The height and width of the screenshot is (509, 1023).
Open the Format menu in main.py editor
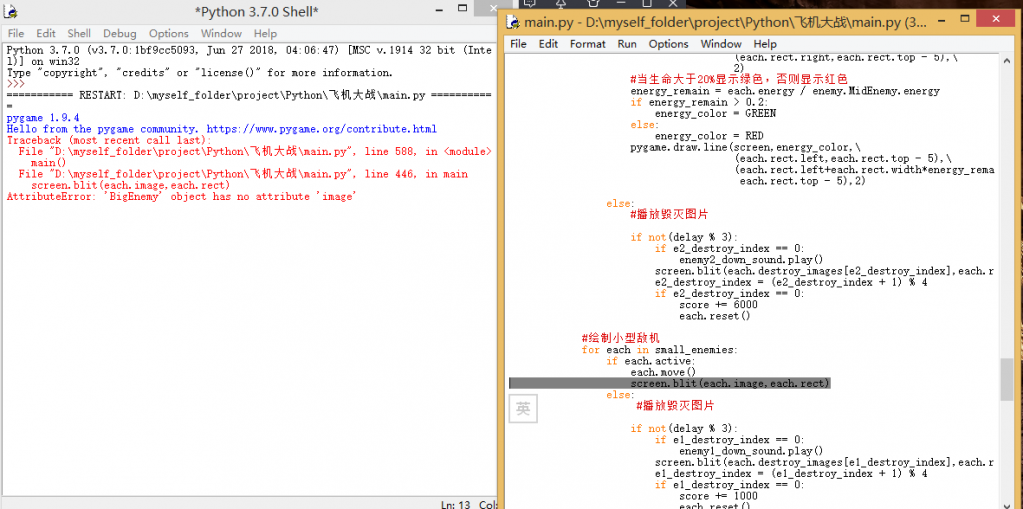click(587, 44)
